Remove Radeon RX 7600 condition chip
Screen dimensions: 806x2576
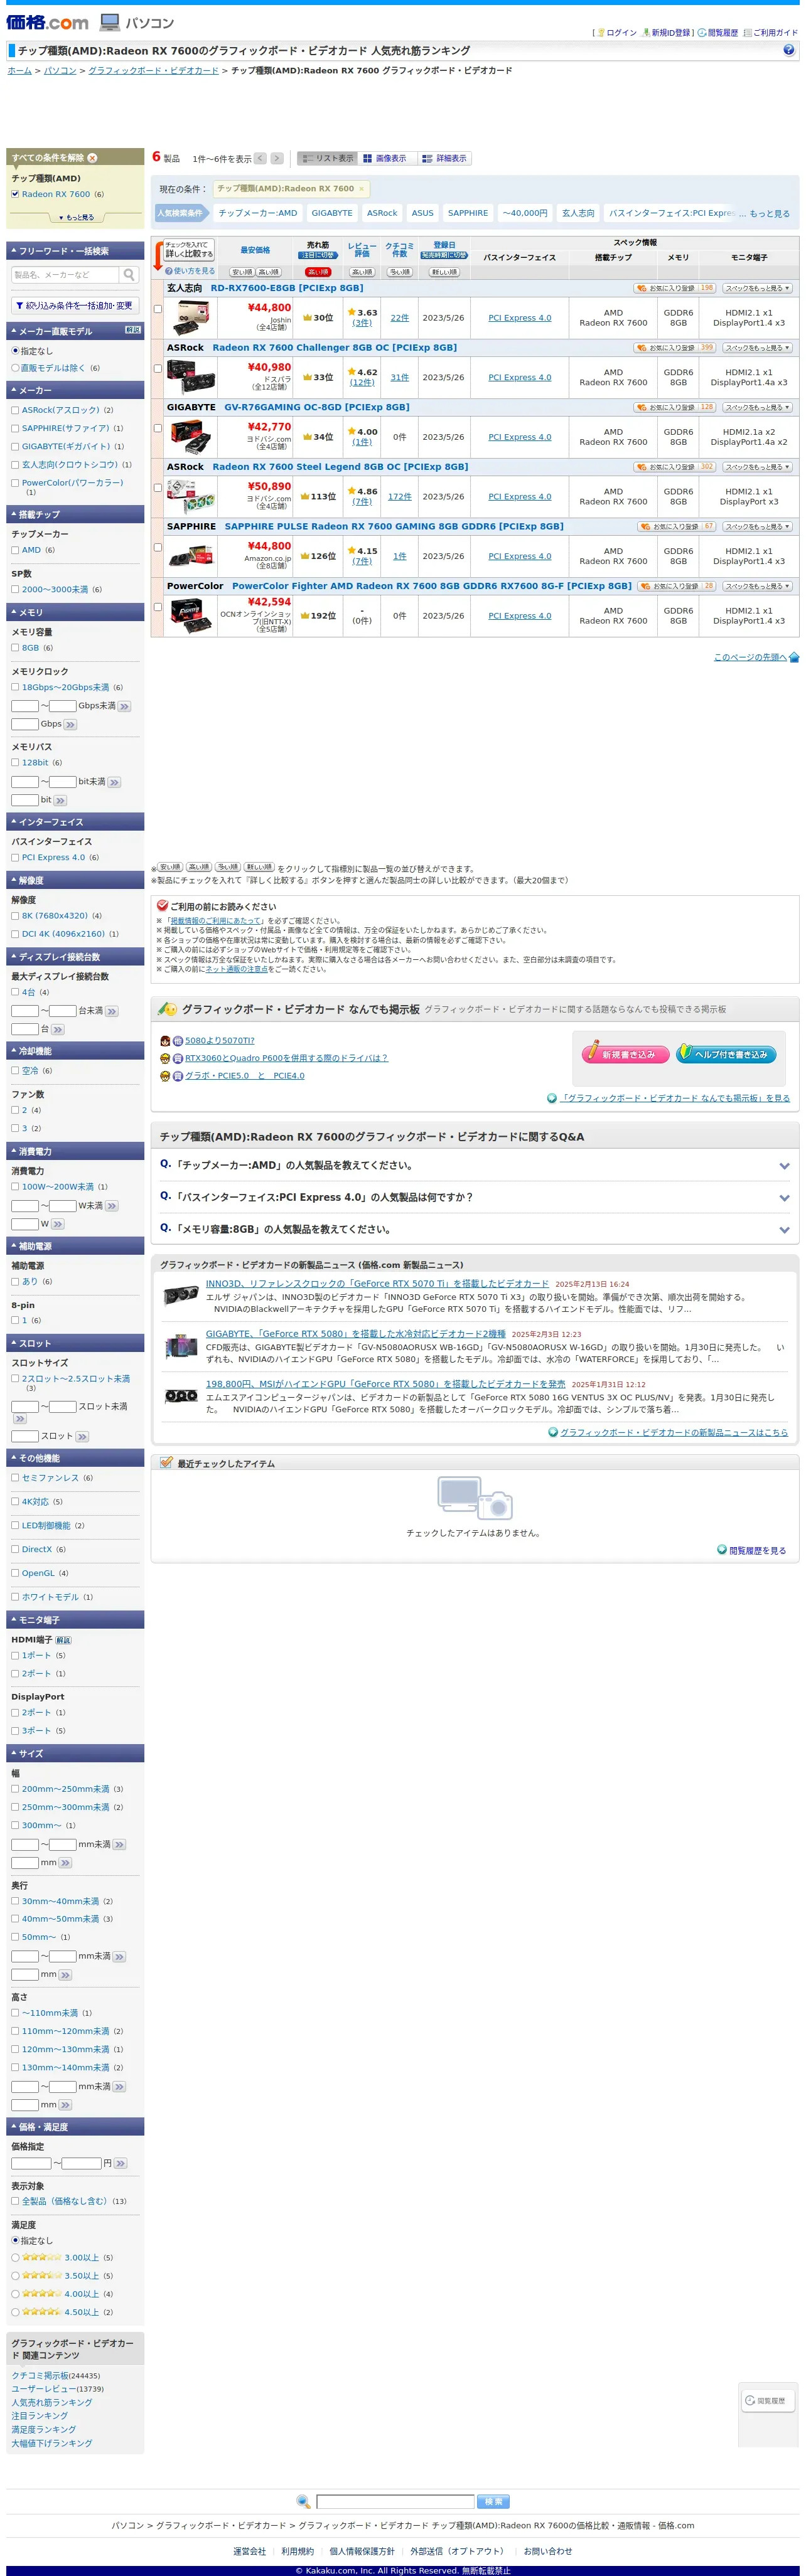click(x=362, y=189)
